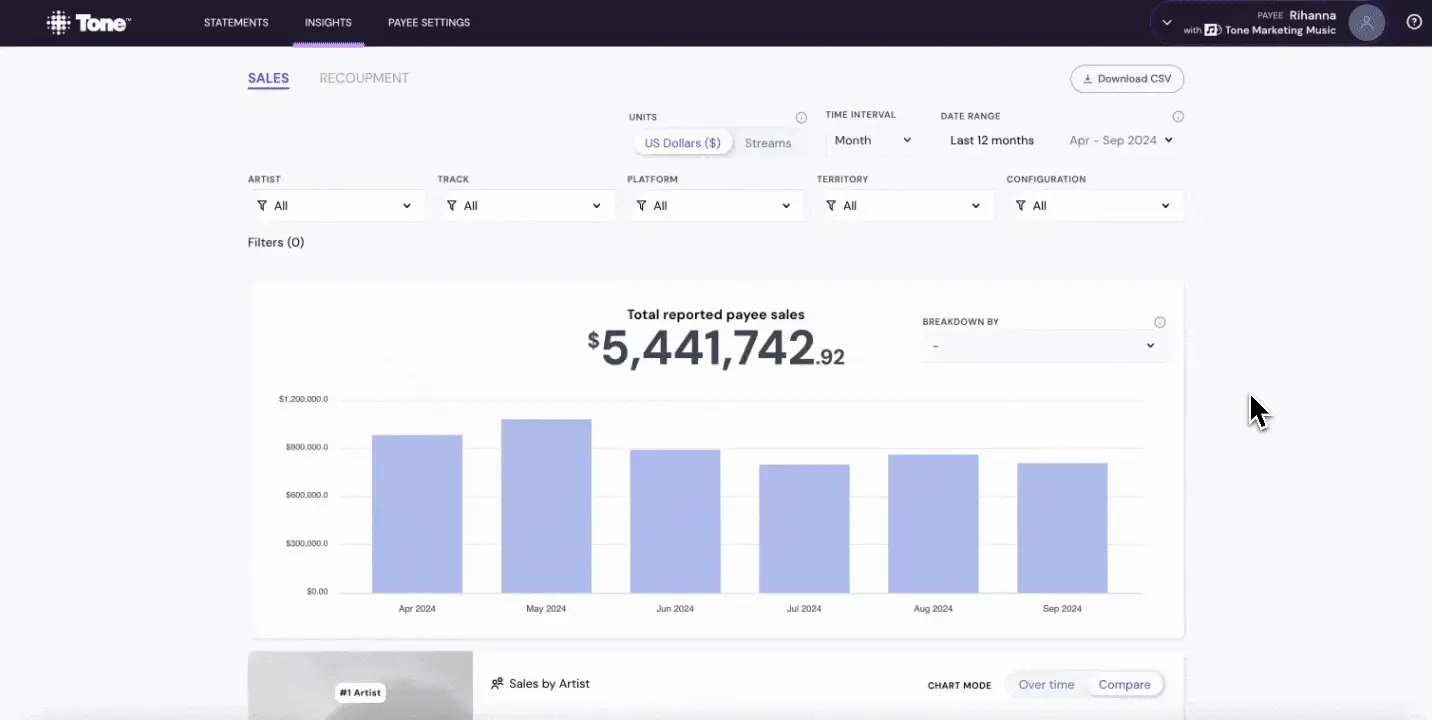The image size is (1432, 720).
Task: Click the Artist filter funnel icon
Action: 262,205
